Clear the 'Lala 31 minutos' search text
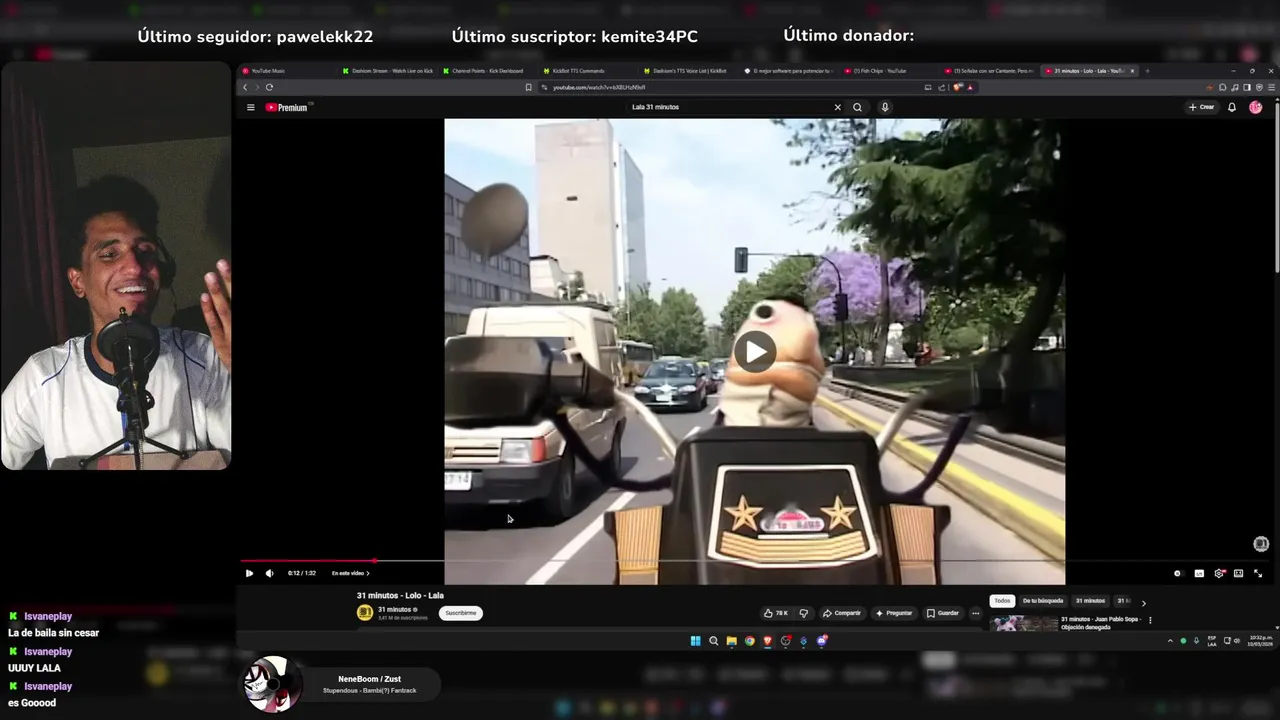The height and width of the screenshot is (720, 1280). click(838, 107)
